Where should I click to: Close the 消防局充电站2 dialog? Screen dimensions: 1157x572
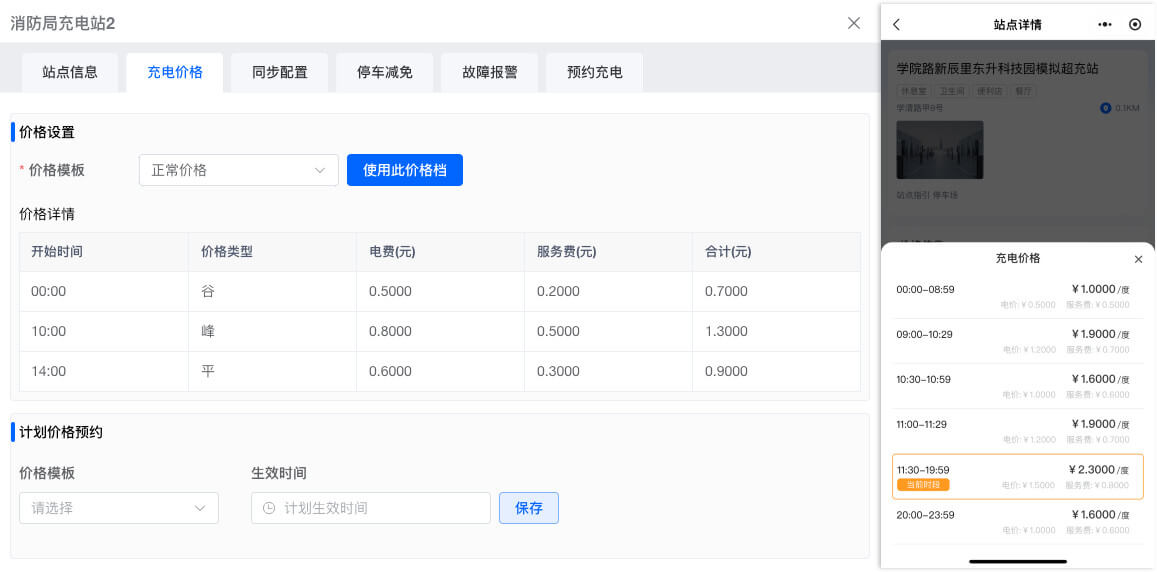853,23
